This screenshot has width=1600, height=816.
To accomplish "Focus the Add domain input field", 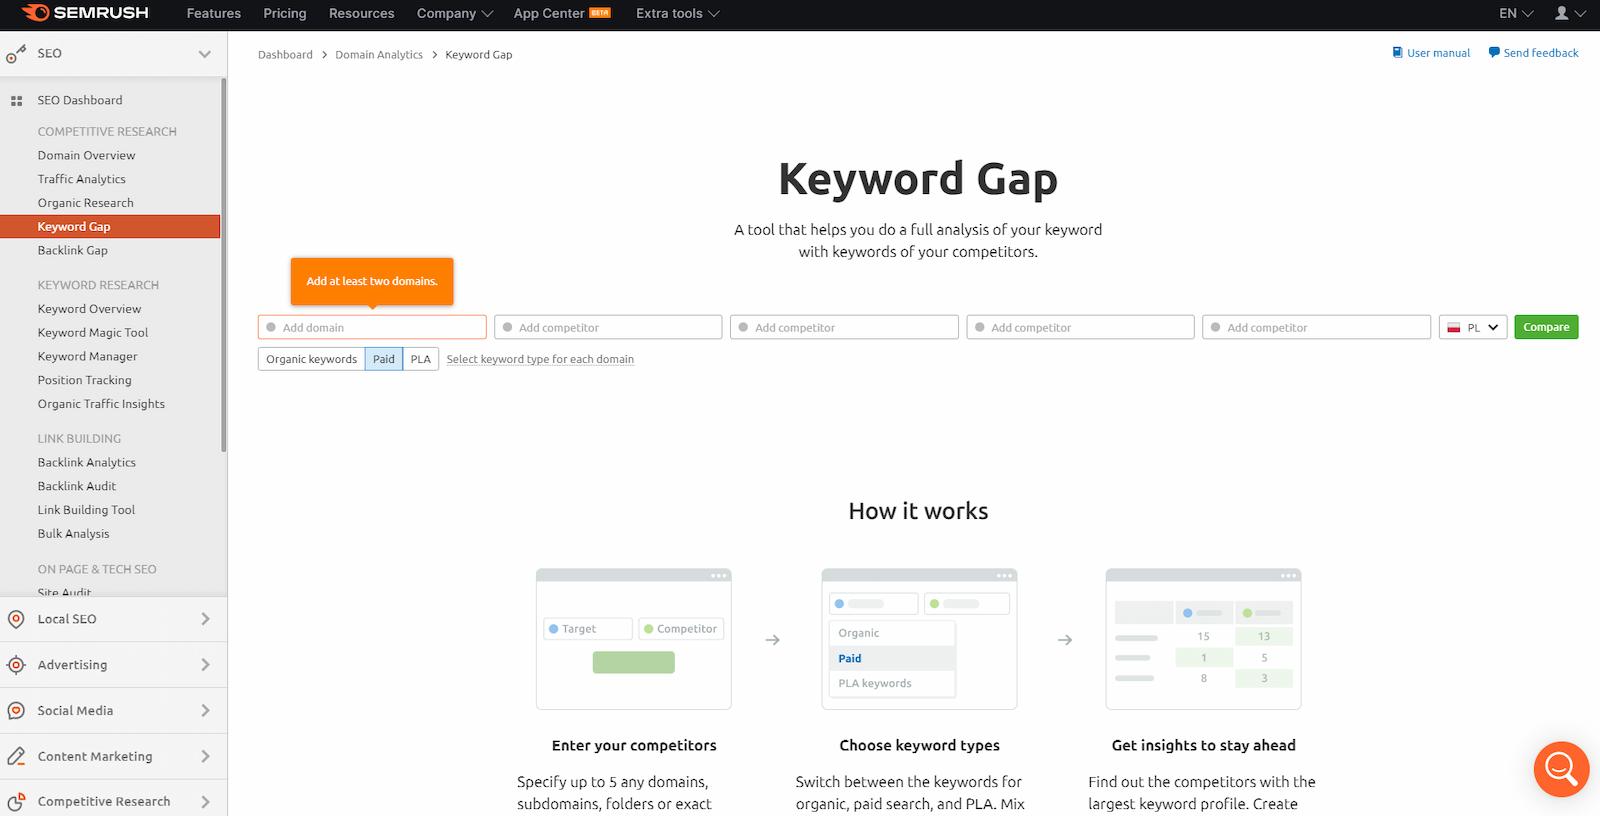I will 372,327.
